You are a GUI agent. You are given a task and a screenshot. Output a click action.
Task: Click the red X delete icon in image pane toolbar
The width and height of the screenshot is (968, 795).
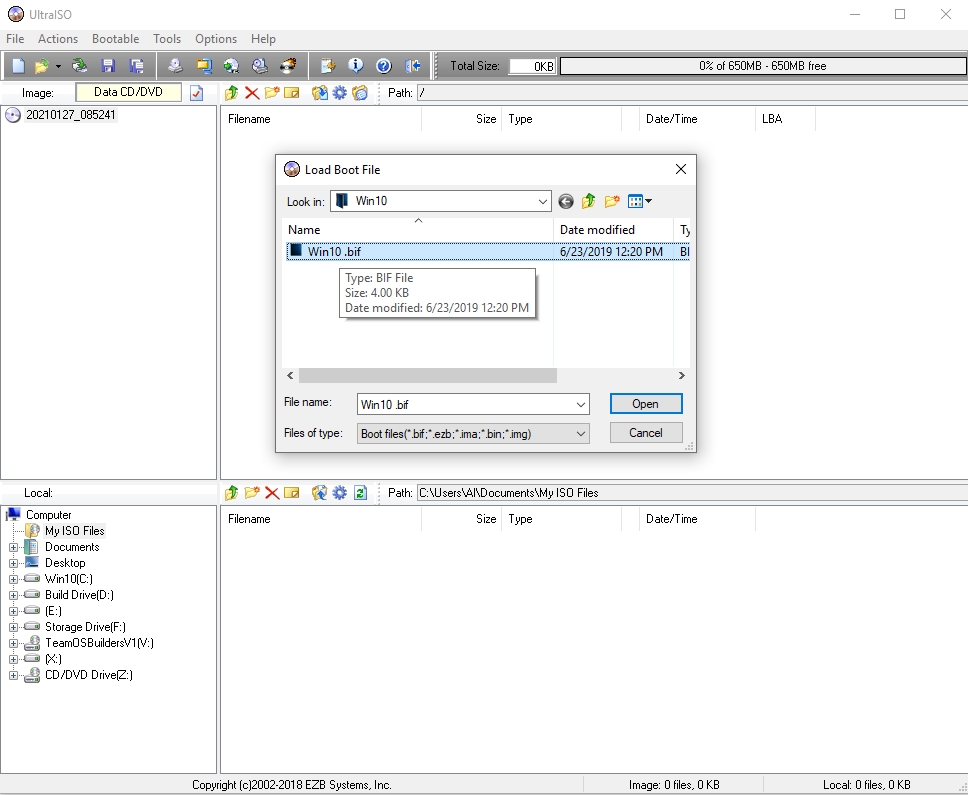click(252, 93)
